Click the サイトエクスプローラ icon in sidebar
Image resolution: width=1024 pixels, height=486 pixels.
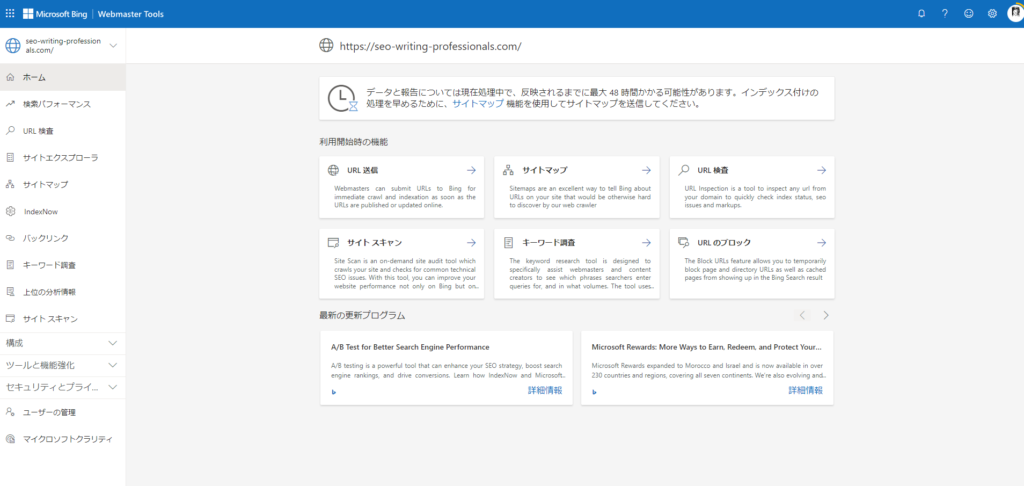pos(10,157)
